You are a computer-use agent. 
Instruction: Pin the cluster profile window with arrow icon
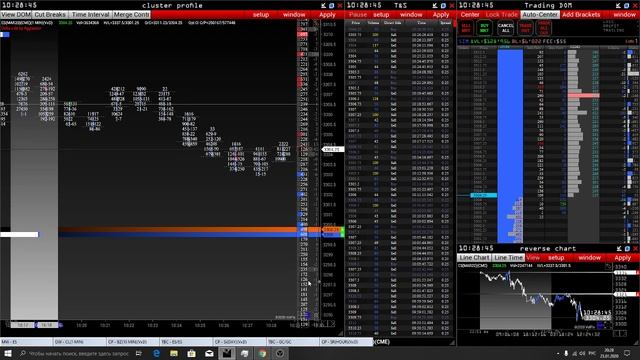(323, 5)
